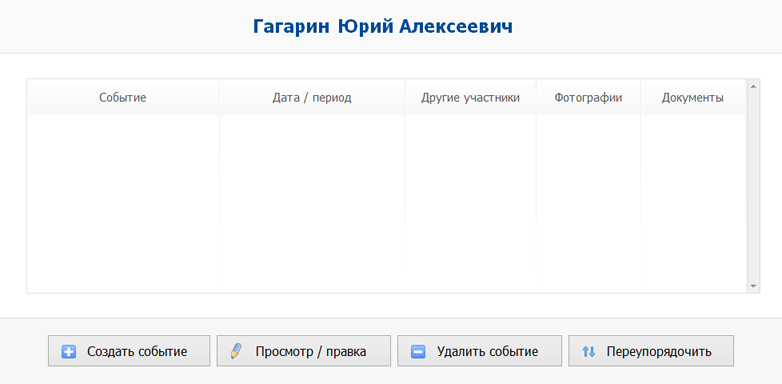This screenshot has height=384, width=782.
Task: Open the Просмотр / правка button text
Action: (311, 352)
